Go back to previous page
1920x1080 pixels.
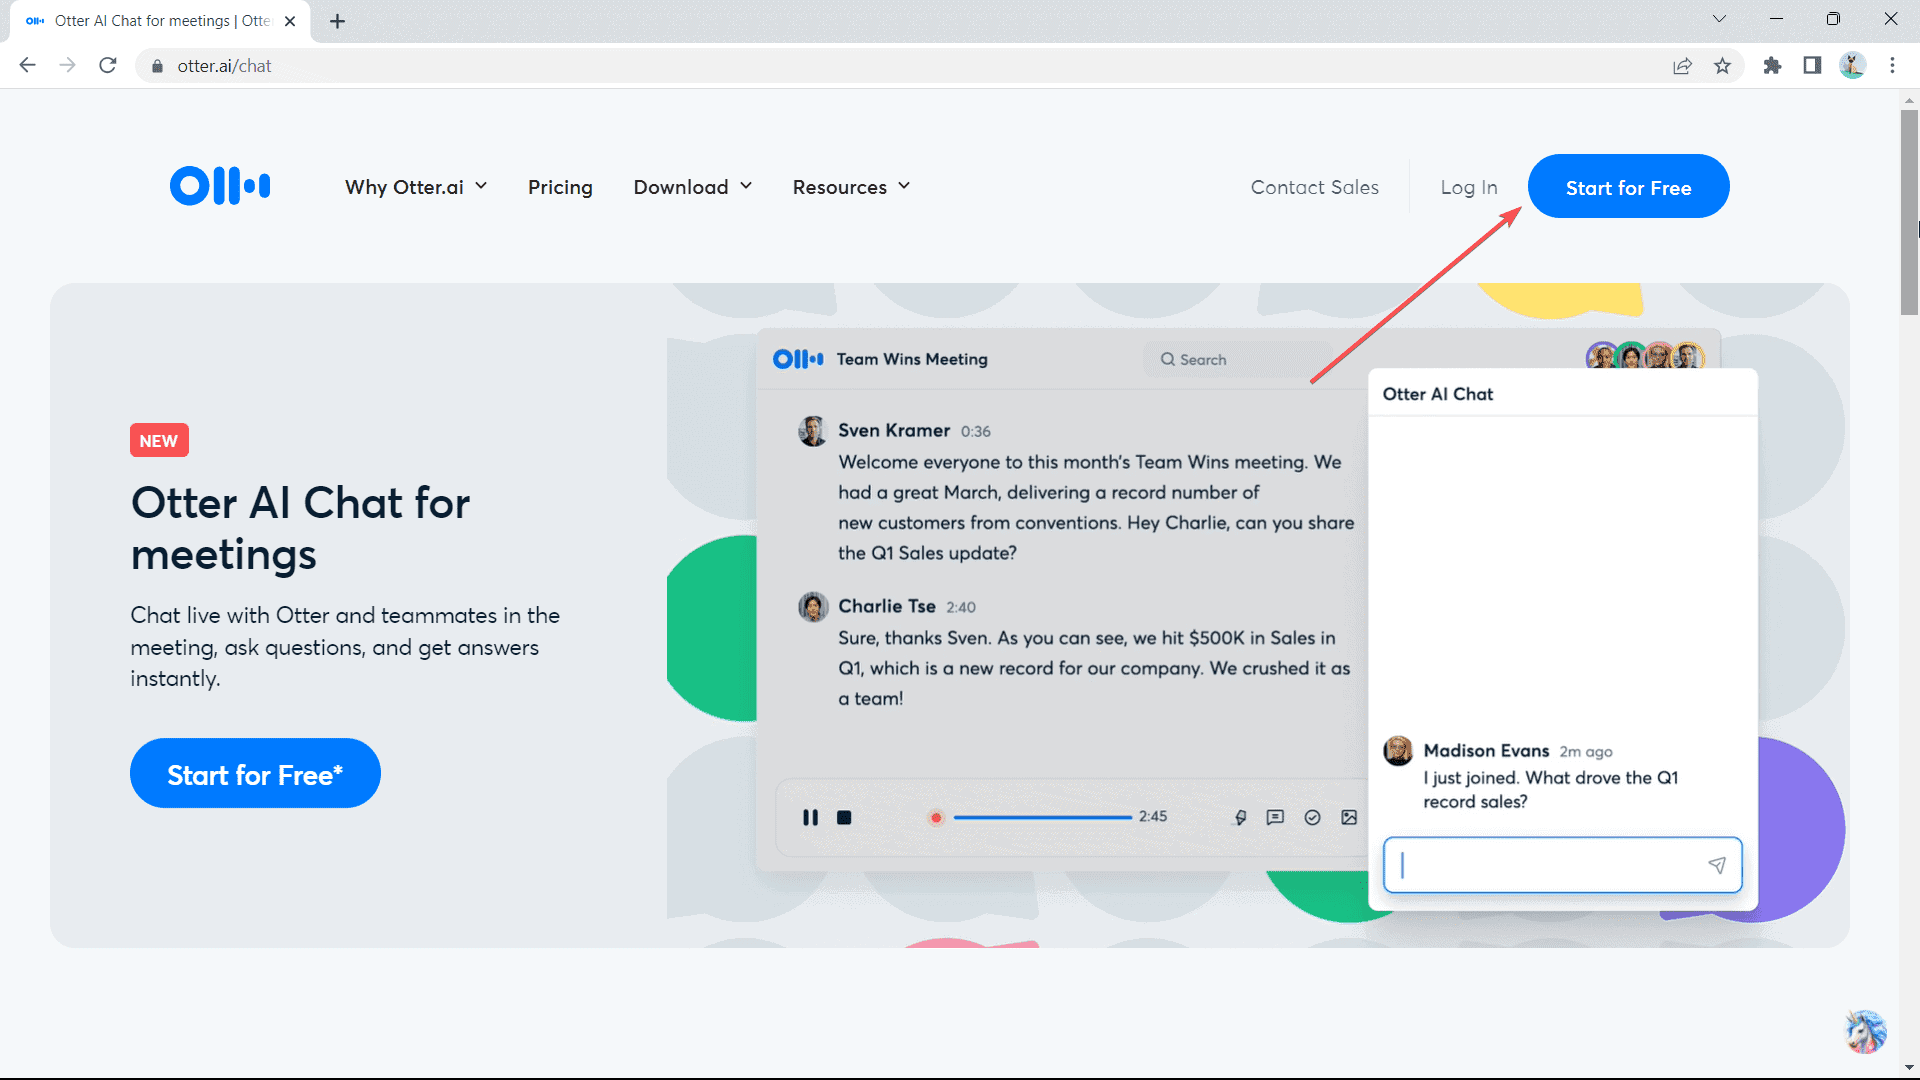click(x=27, y=65)
